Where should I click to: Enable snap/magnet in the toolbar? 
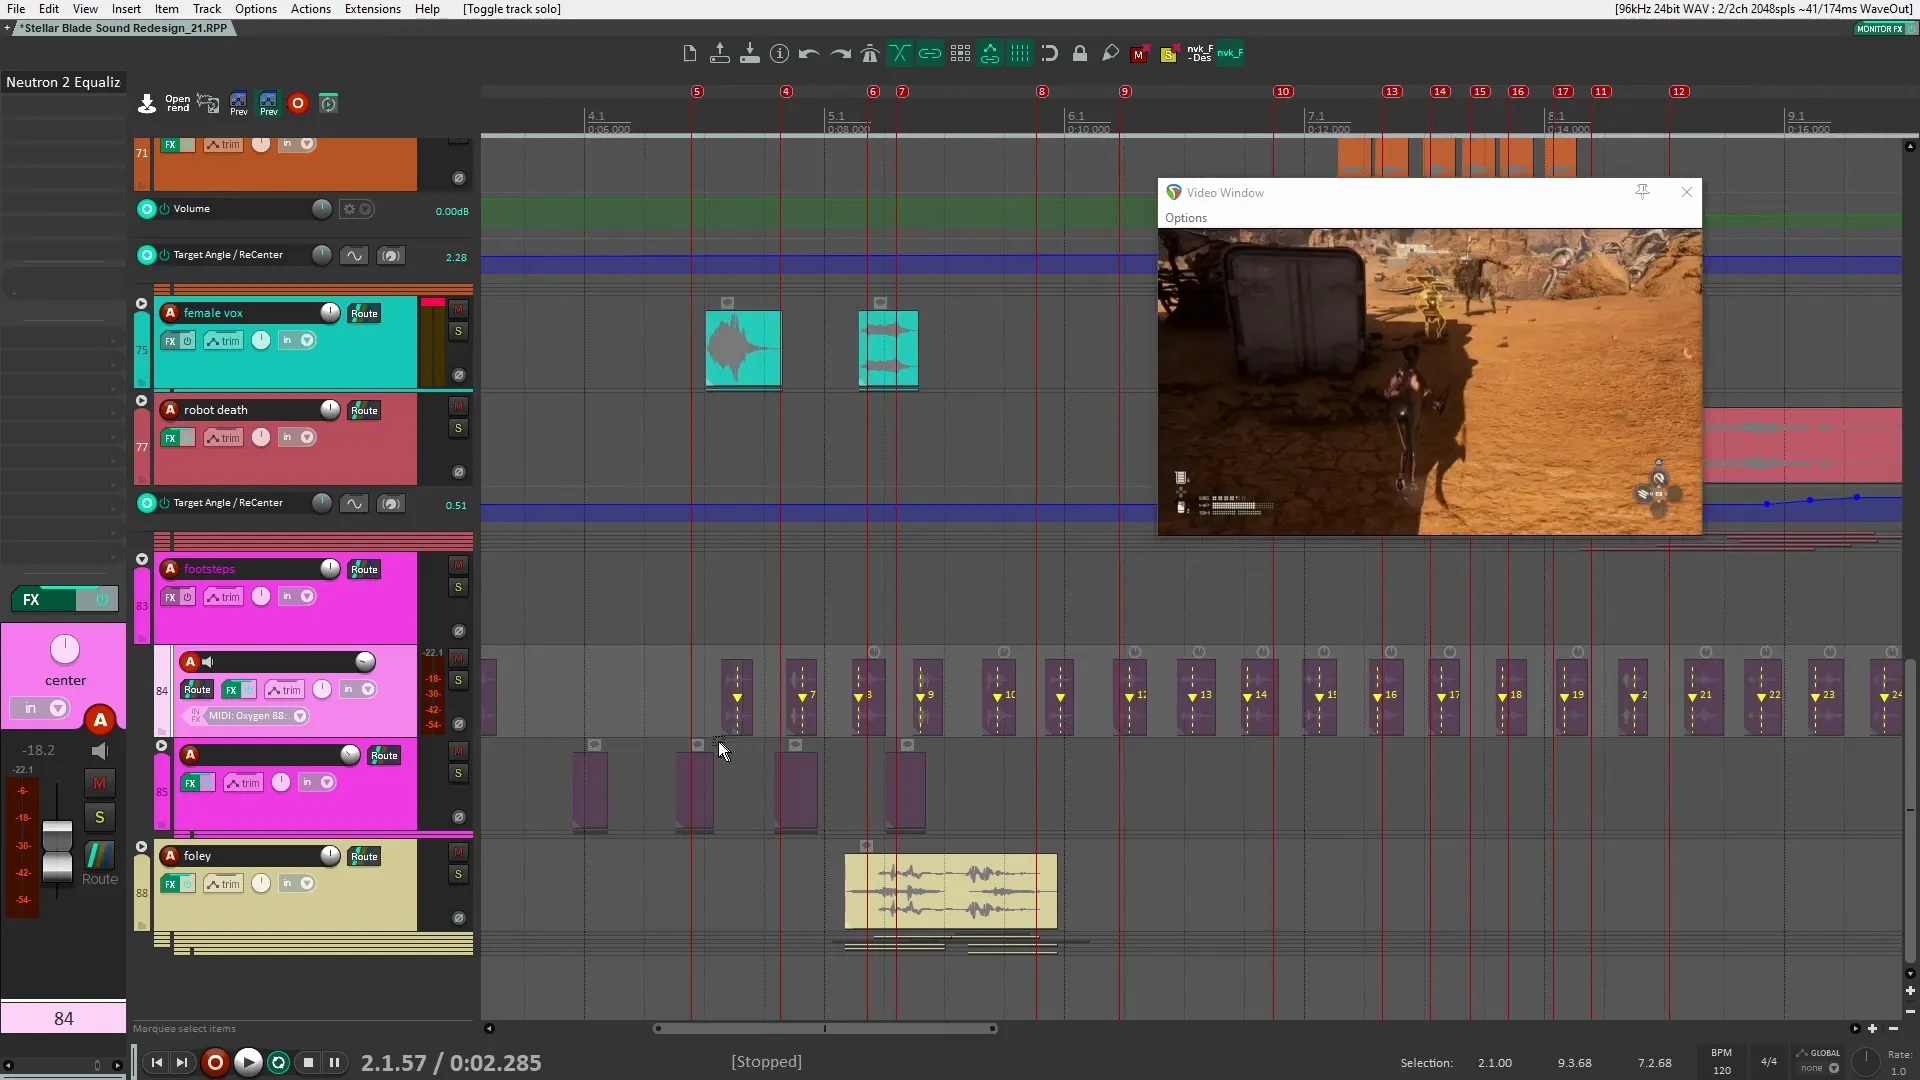tap(1049, 53)
